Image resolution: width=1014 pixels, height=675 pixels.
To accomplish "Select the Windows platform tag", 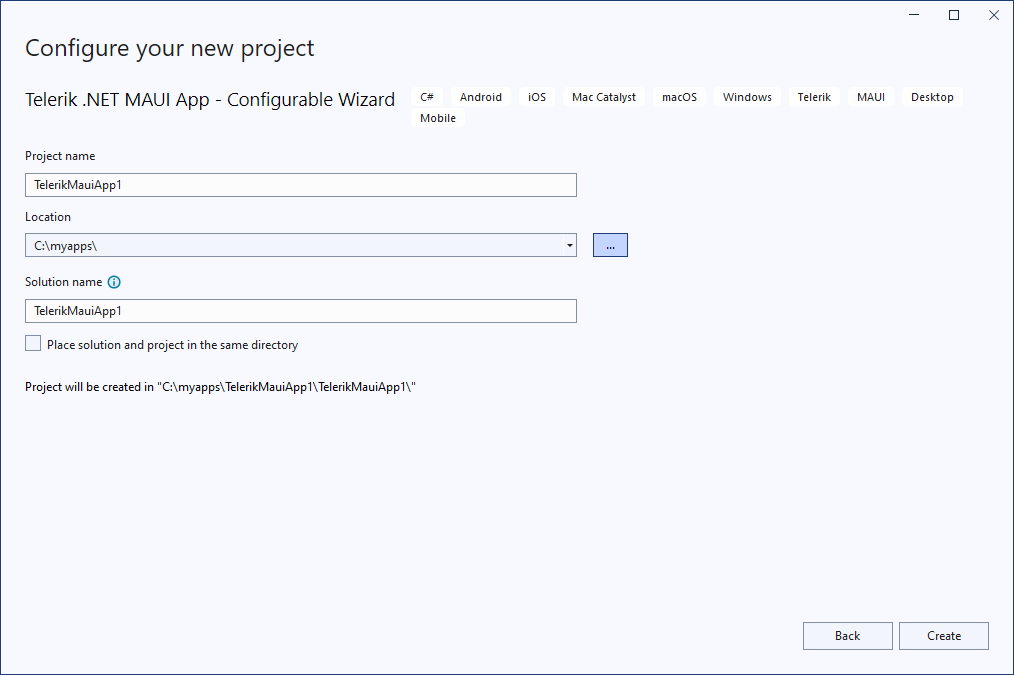I will tap(747, 96).
